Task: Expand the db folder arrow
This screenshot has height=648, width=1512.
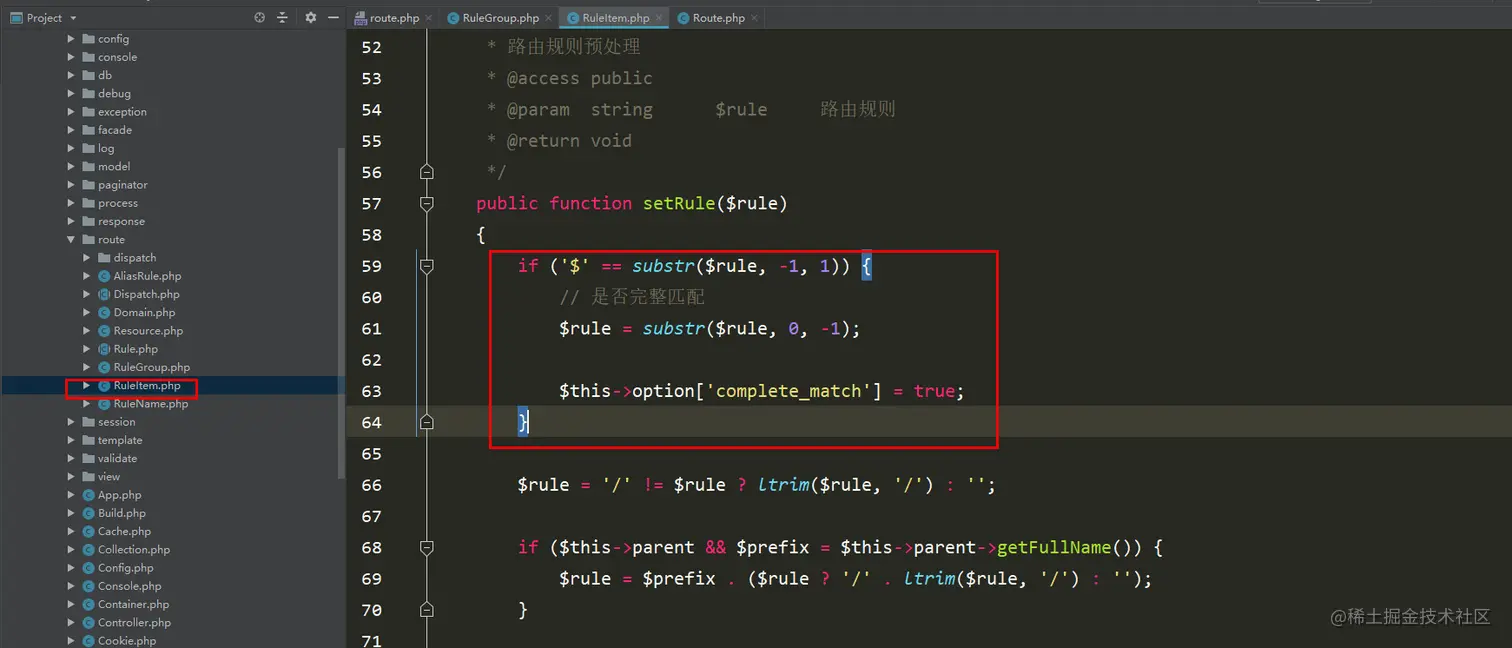Action: (71, 75)
